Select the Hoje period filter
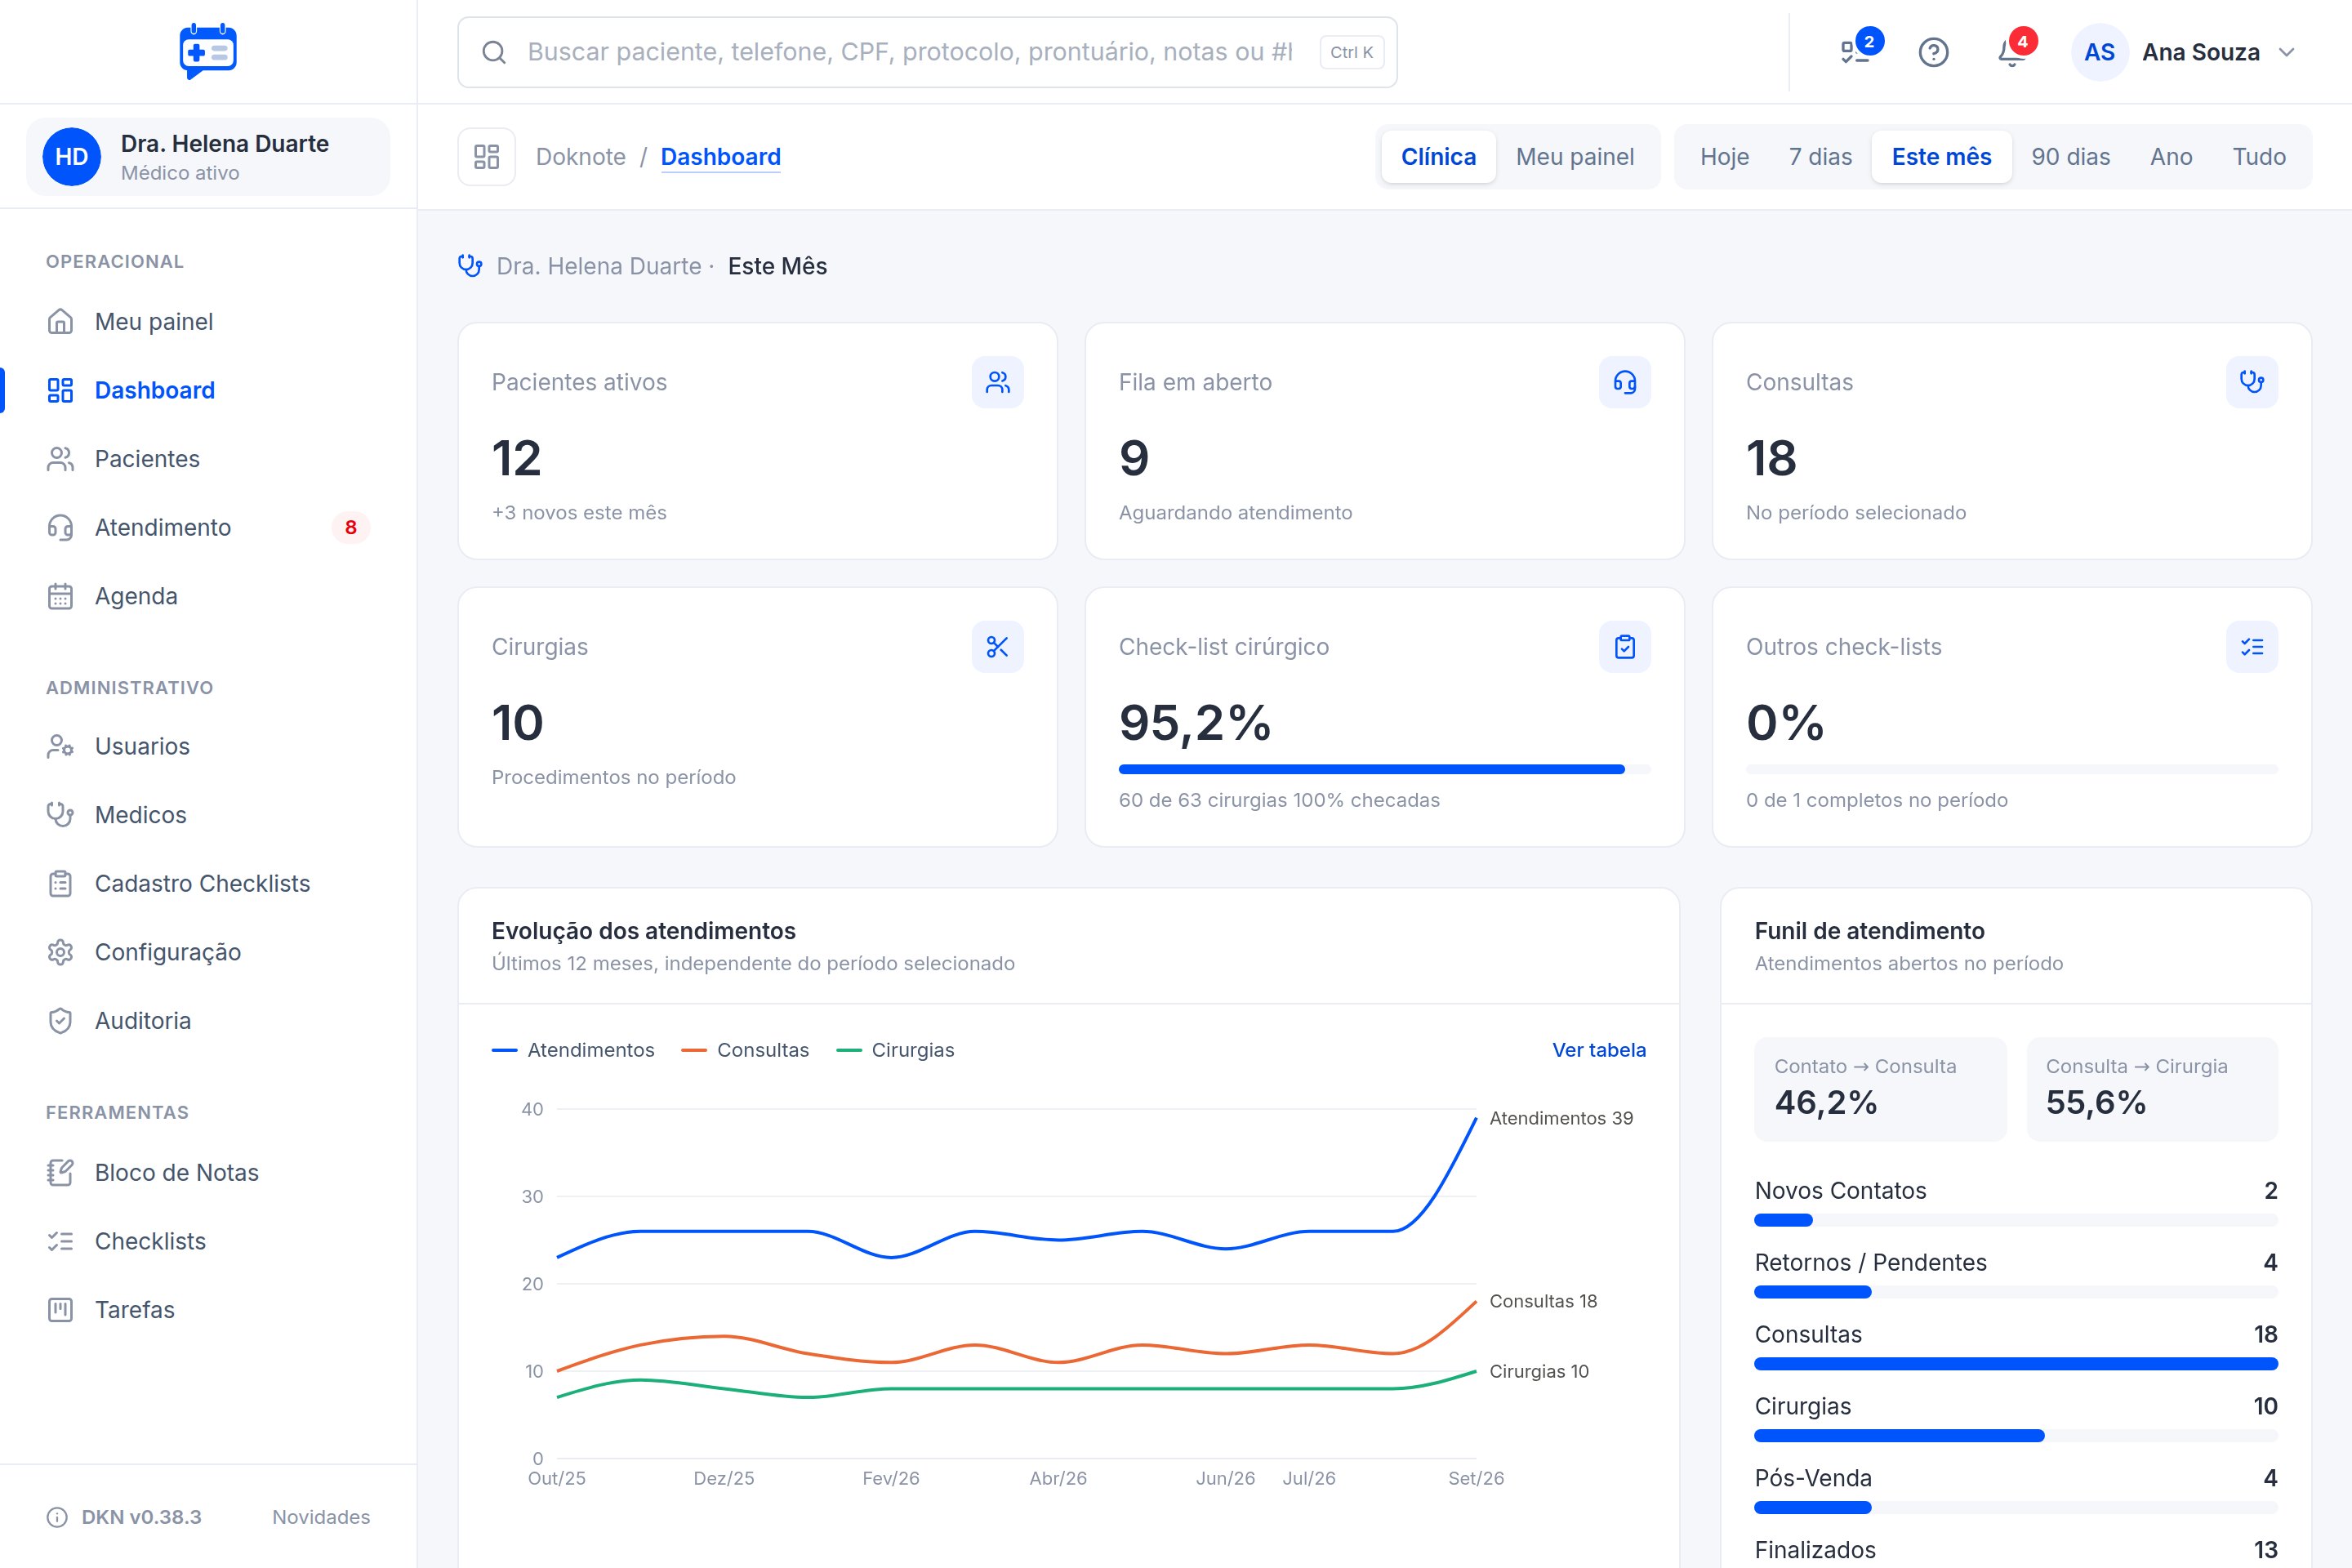Image resolution: width=2352 pixels, height=1568 pixels. click(1724, 157)
